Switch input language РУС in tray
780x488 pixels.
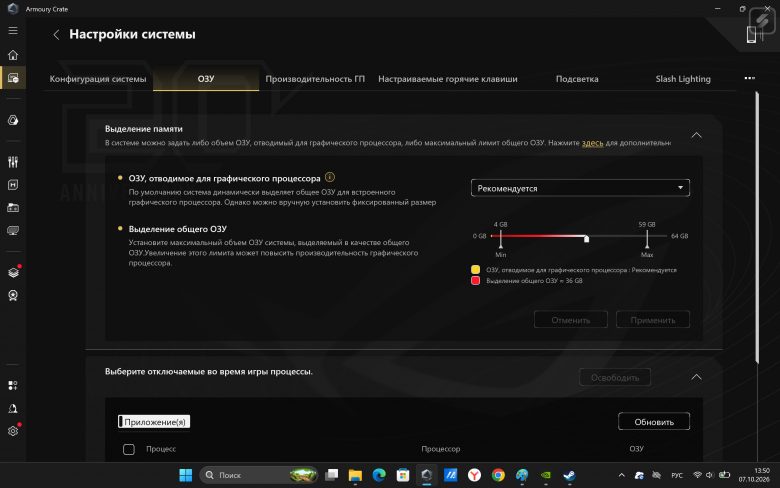tap(677, 476)
